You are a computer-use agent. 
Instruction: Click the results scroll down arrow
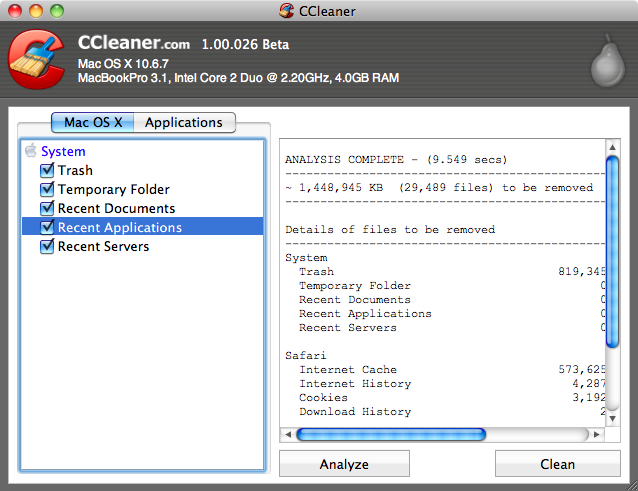pyautogui.click(x=612, y=418)
